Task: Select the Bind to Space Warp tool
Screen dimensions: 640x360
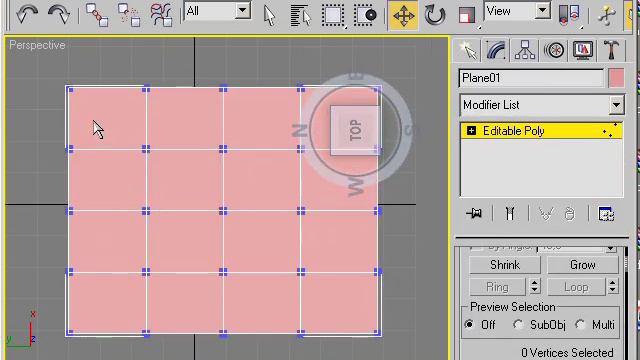Action: coord(161,15)
